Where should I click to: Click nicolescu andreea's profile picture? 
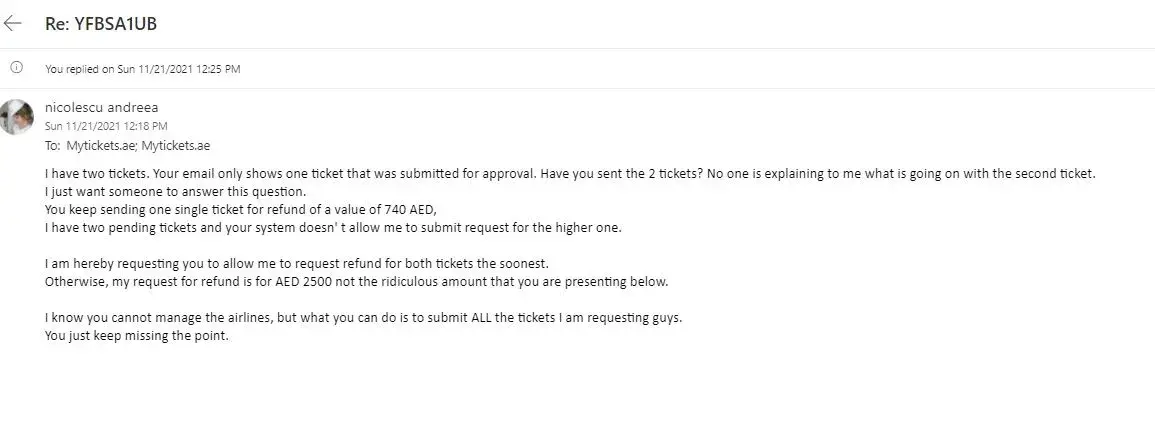coord(17,116)
